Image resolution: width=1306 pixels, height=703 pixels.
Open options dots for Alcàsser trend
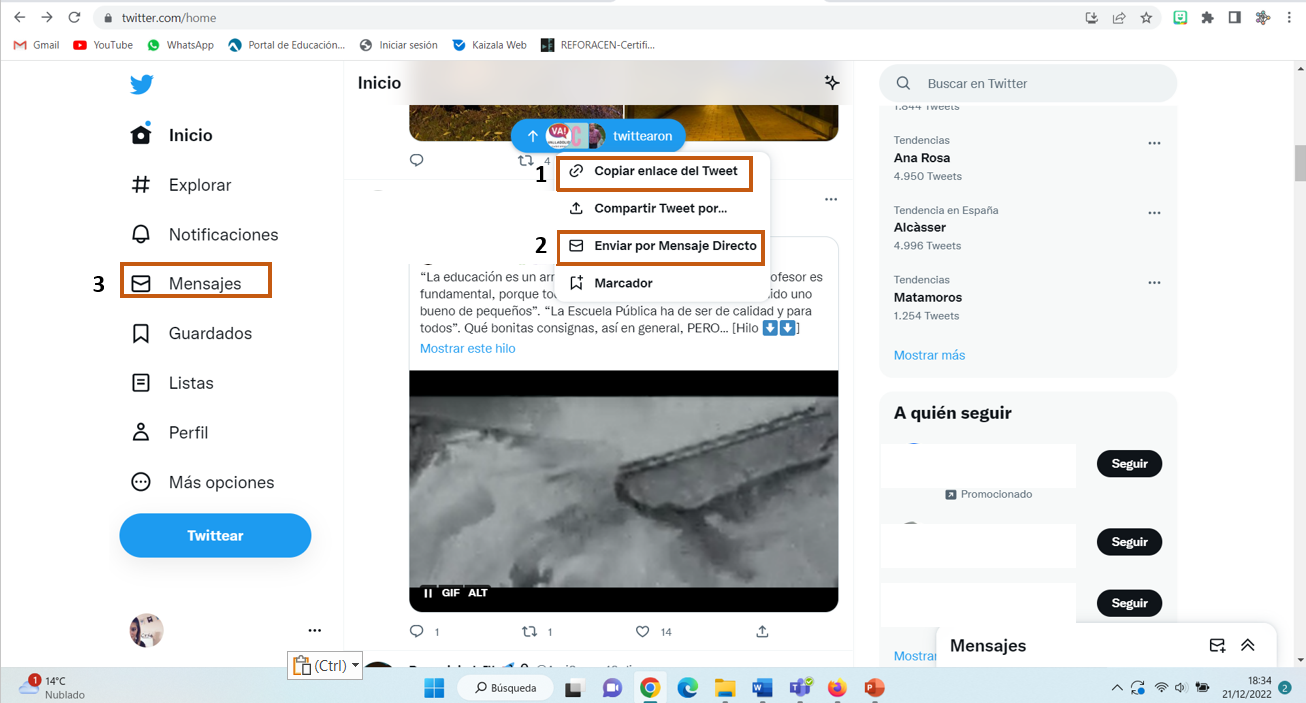pyautogui.click(x=1154, y=213)
